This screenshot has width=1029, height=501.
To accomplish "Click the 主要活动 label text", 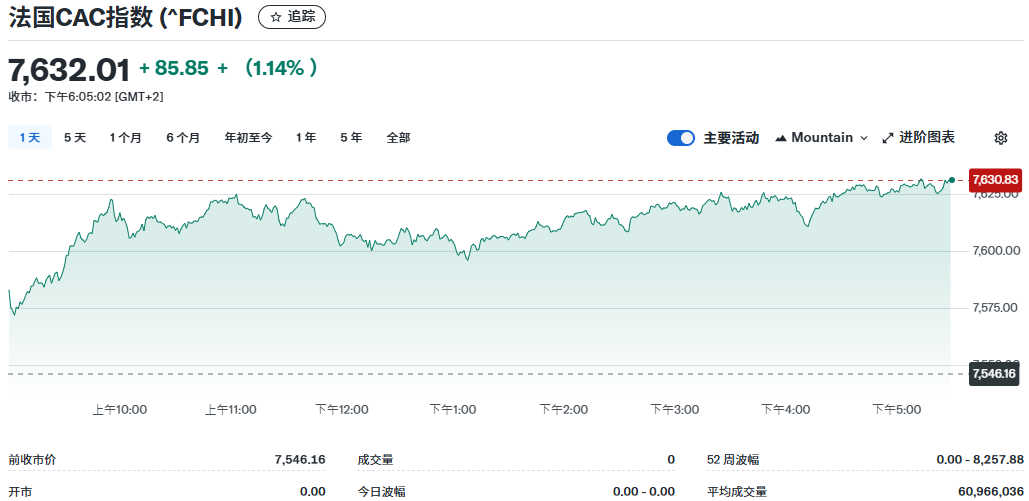I will tap(731, 138).
